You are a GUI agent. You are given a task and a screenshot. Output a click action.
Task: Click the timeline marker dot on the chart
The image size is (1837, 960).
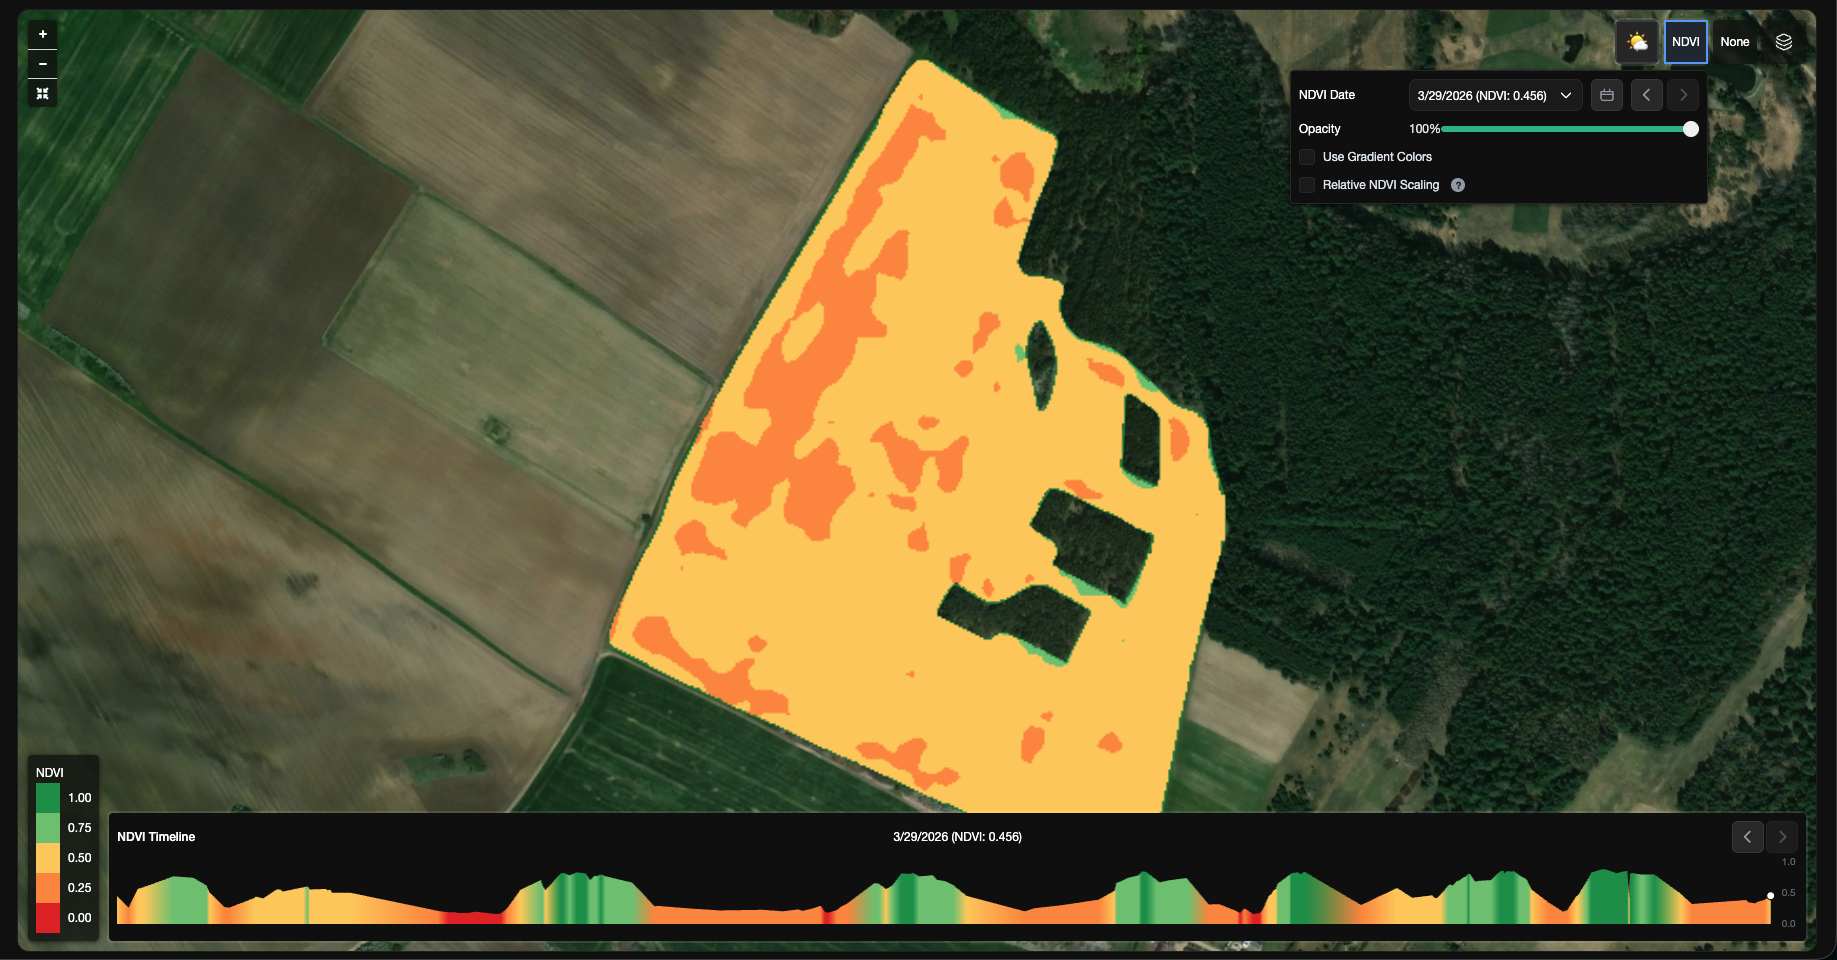[x=1770, y=895]
